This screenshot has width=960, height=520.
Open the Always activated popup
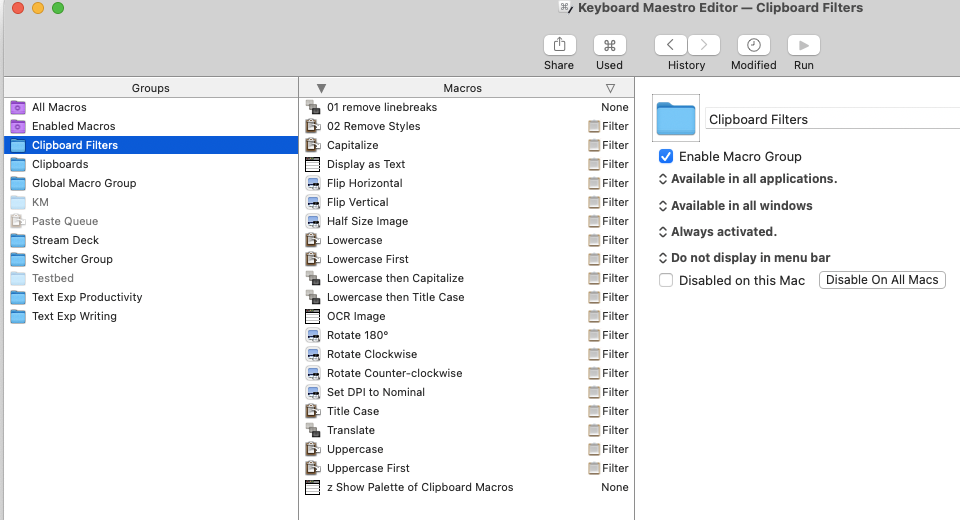point(718,232)
